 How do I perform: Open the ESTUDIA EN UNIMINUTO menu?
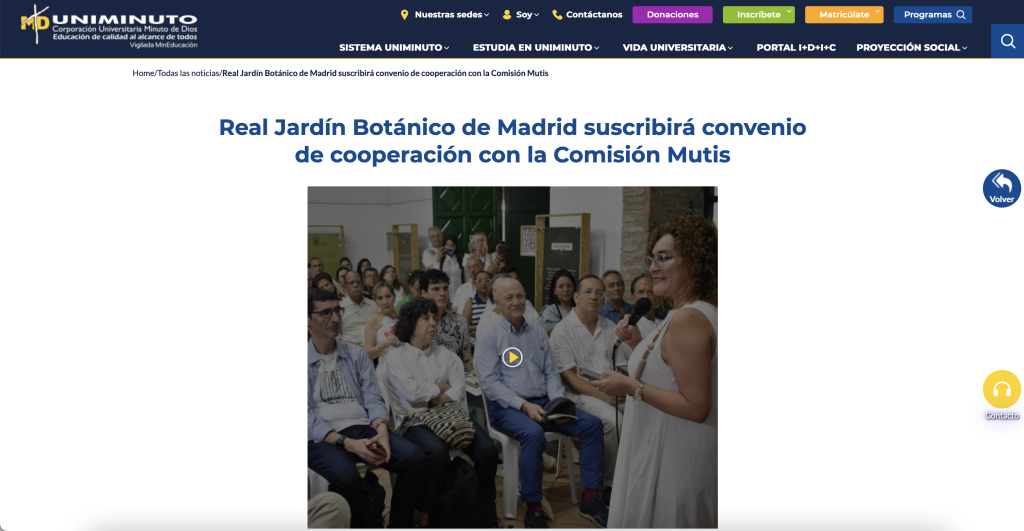coord(536,48)
